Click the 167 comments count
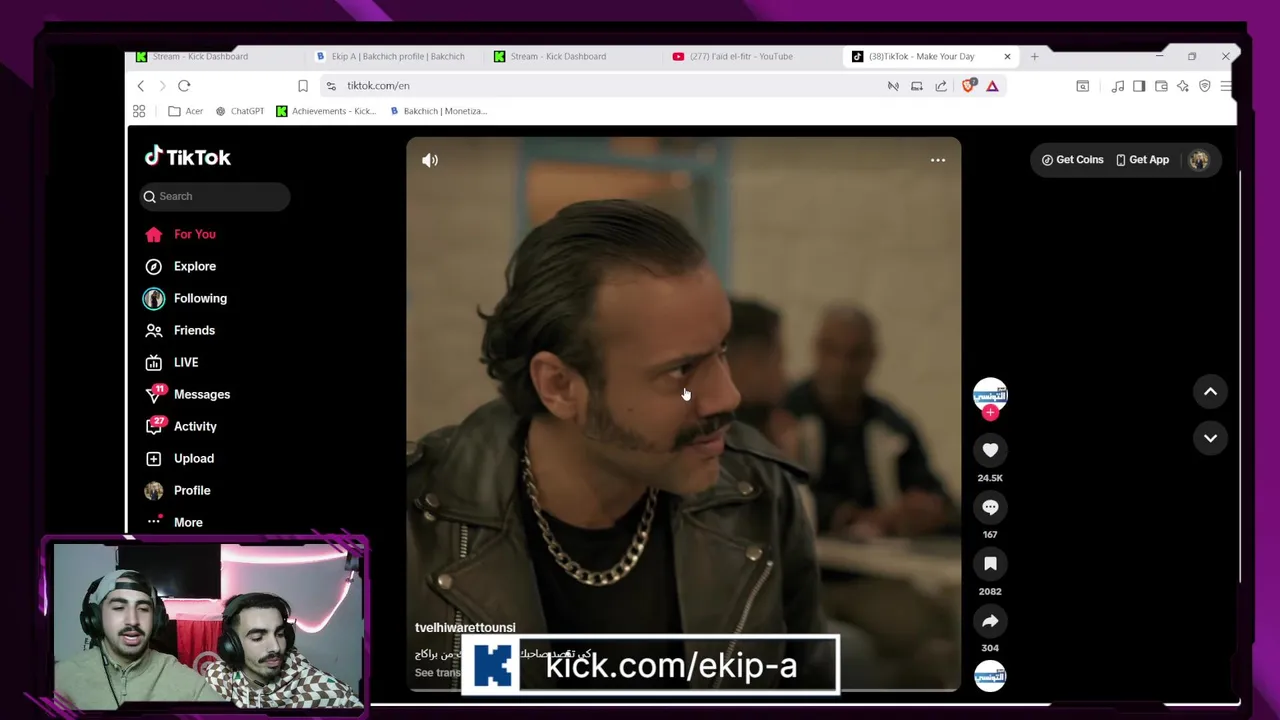1280x720 pixels. coord(990,535)
